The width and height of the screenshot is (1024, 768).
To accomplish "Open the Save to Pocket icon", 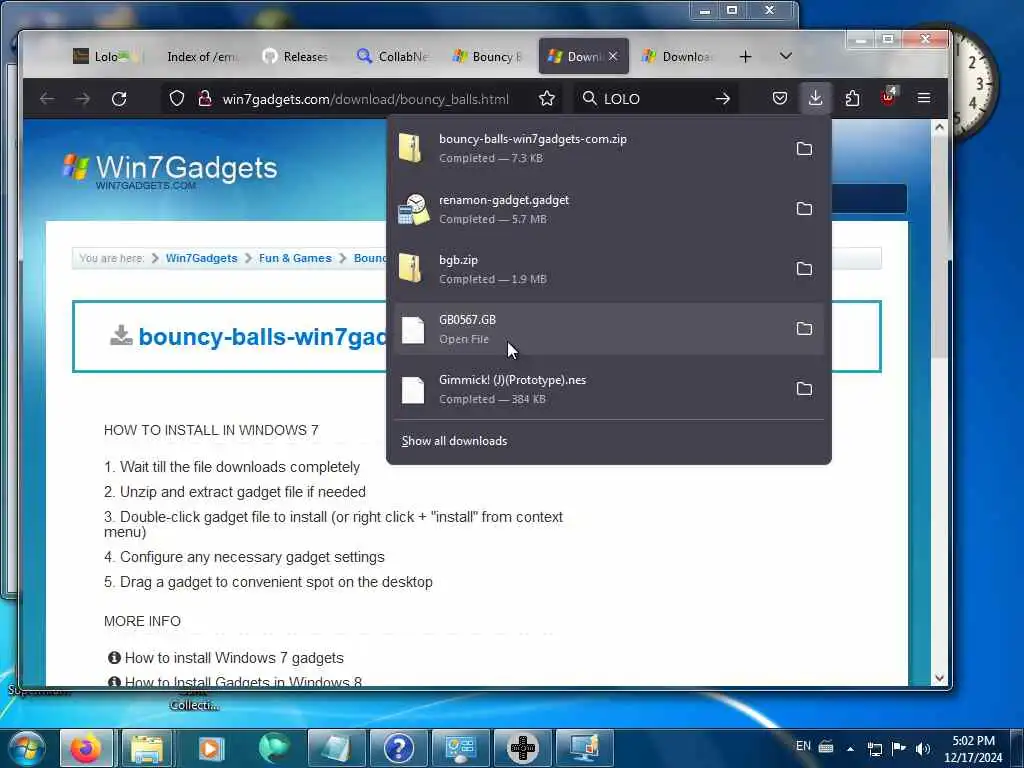I will click(780, 99).
